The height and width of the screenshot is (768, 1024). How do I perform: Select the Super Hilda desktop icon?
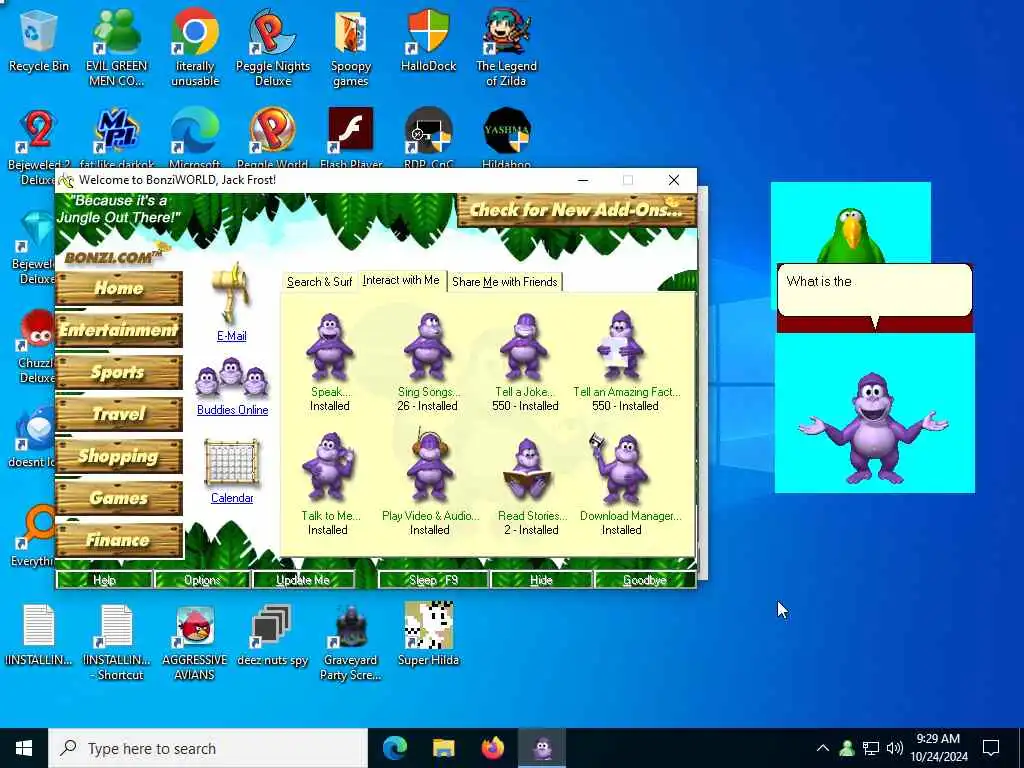(x=428, y=633)
